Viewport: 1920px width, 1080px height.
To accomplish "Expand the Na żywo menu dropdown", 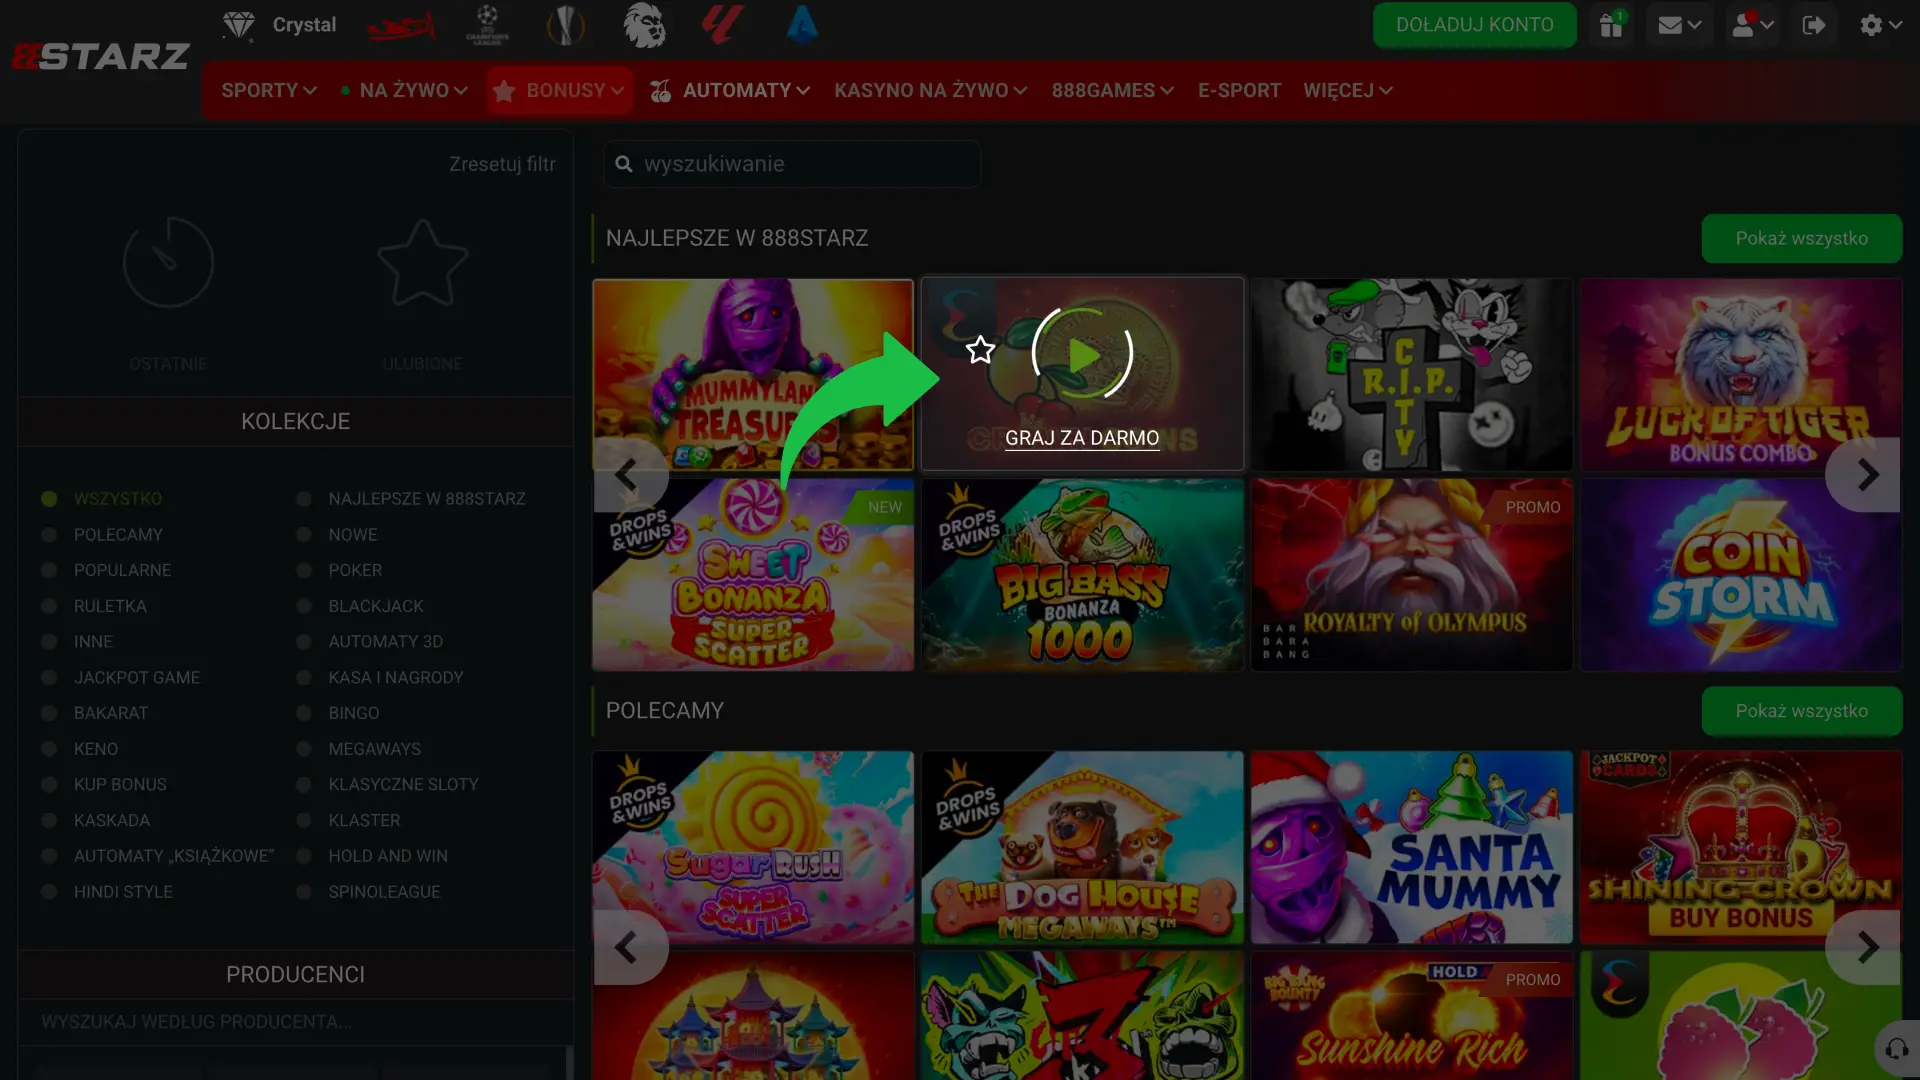I will click(x=404, y=90).
